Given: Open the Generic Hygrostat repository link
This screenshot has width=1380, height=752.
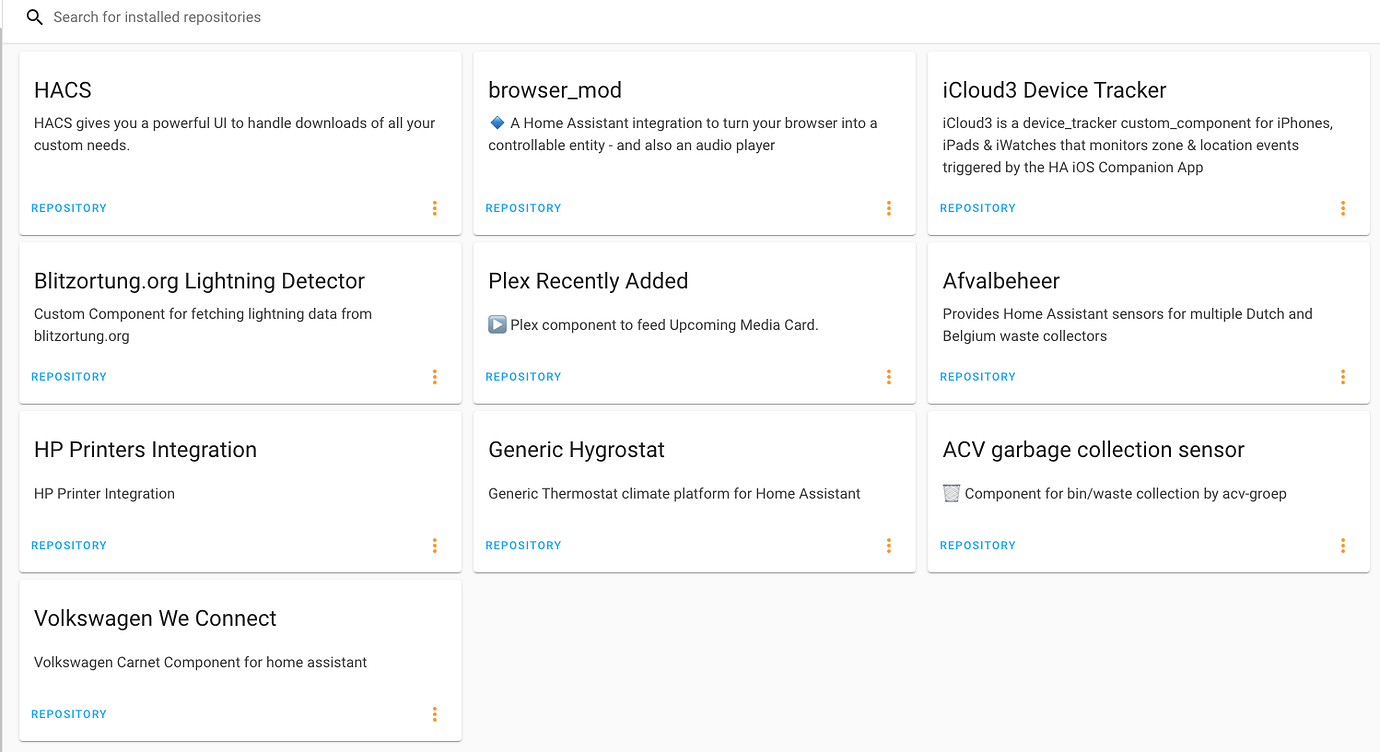Looking at the screenshot, I should coord(523,545).
